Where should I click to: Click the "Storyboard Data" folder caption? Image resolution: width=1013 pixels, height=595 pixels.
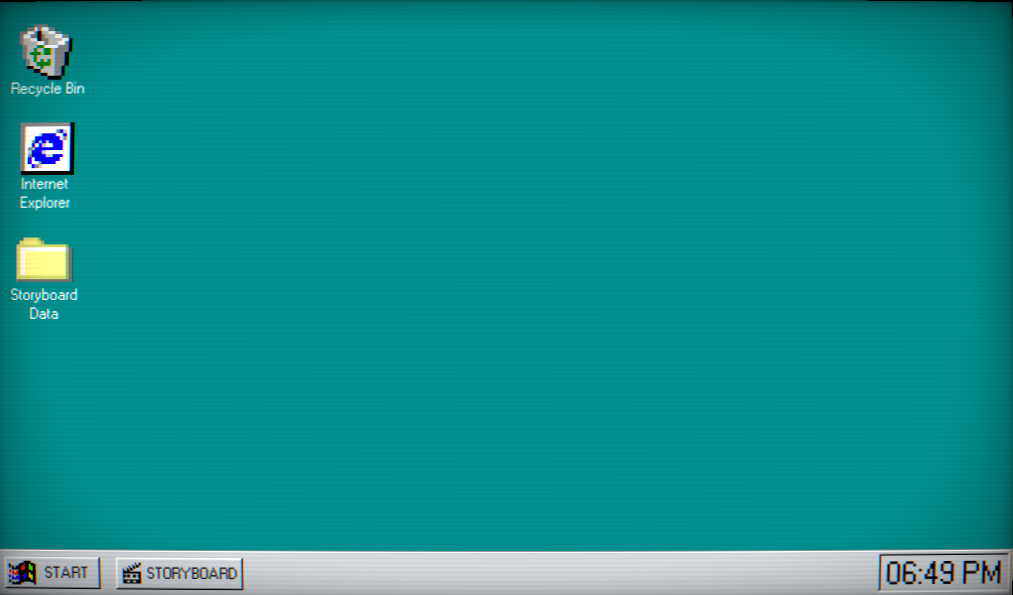click(44, 304)
